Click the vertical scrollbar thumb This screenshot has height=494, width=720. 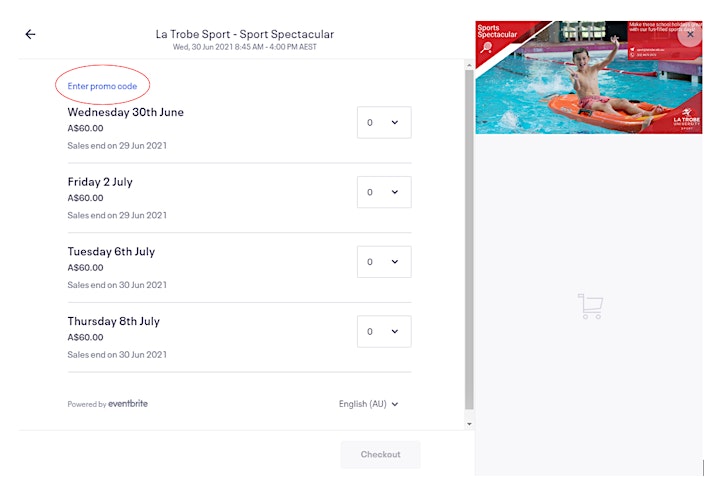pyautogui.click(x=469, y=240)
